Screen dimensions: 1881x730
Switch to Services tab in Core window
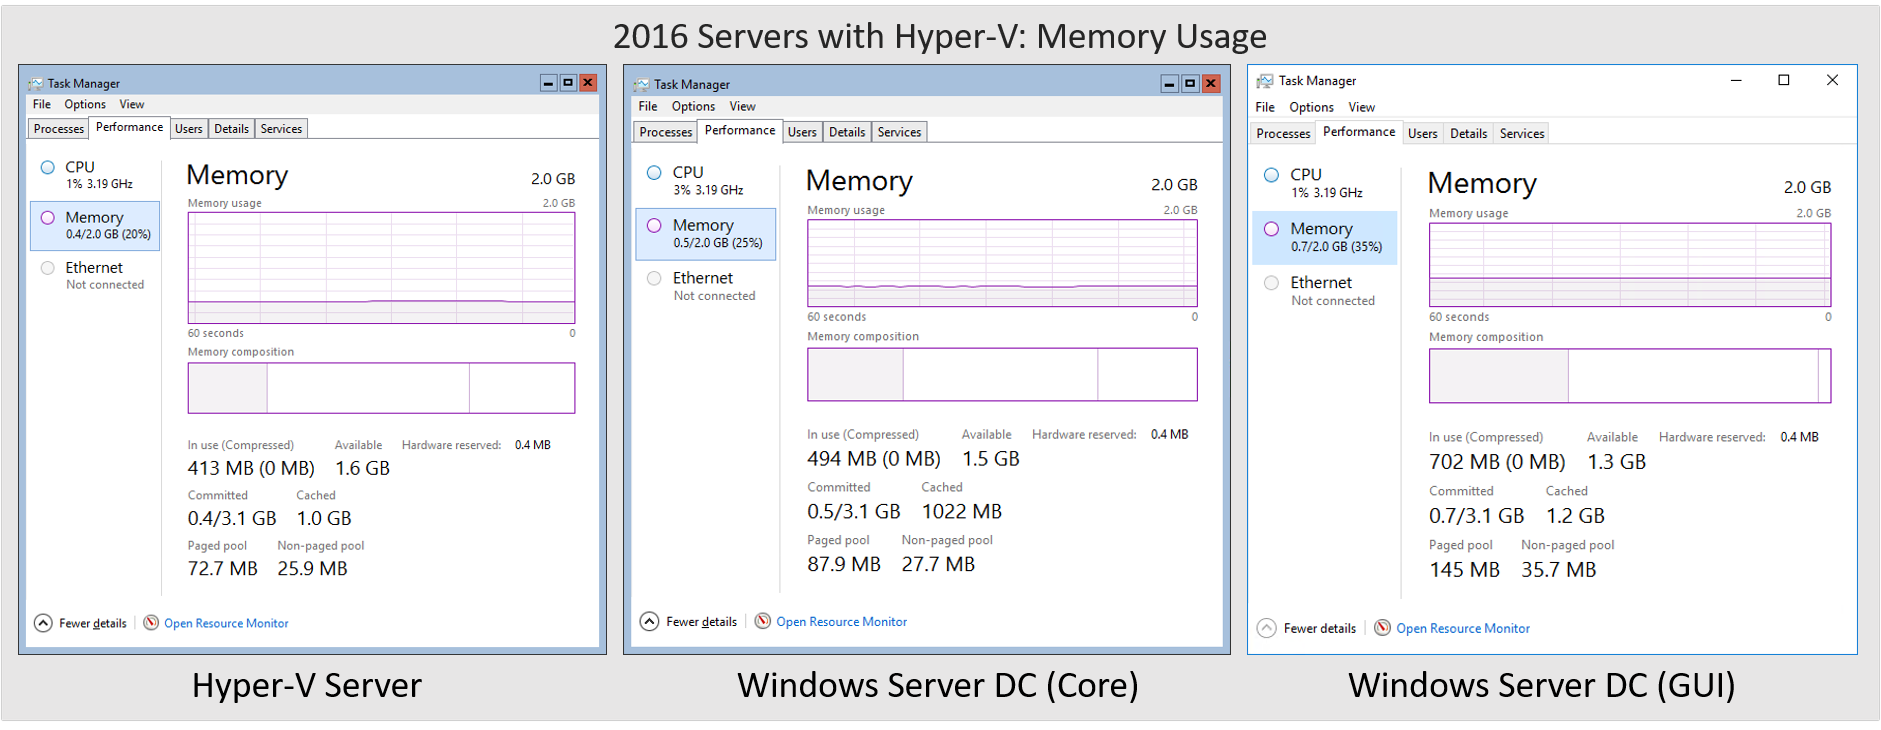pyautogui.click(x=899, y=132)
